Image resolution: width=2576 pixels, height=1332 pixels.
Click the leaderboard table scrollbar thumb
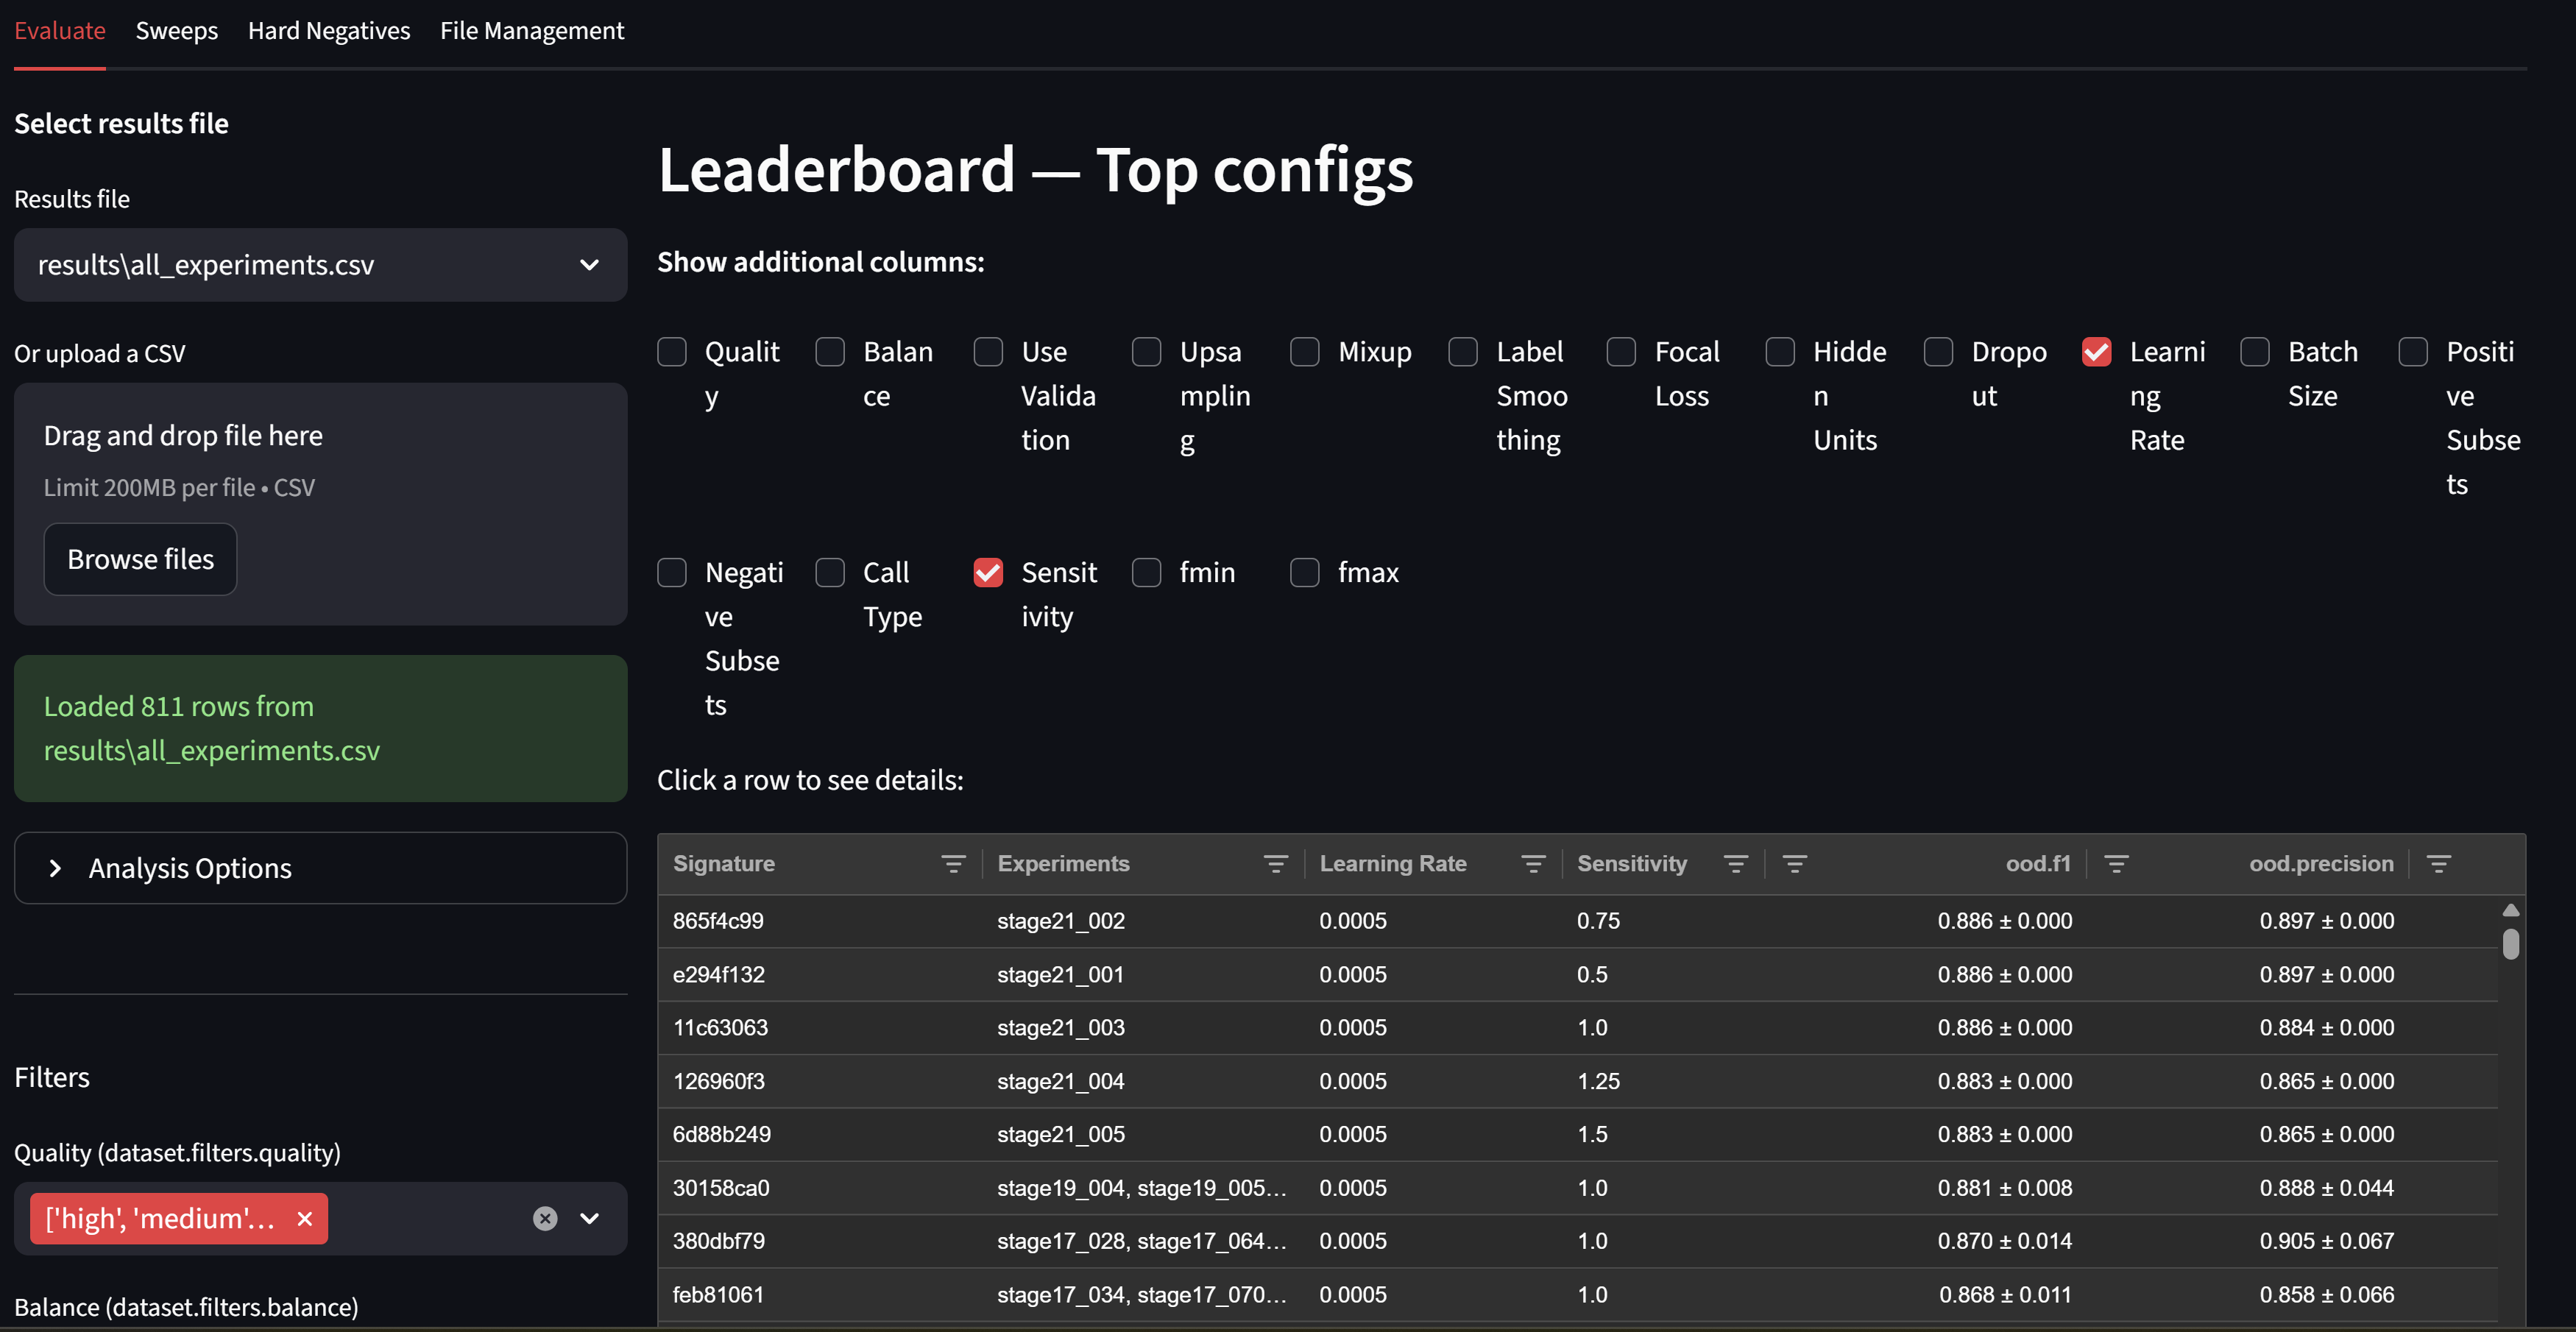[x=2510, y=943]
